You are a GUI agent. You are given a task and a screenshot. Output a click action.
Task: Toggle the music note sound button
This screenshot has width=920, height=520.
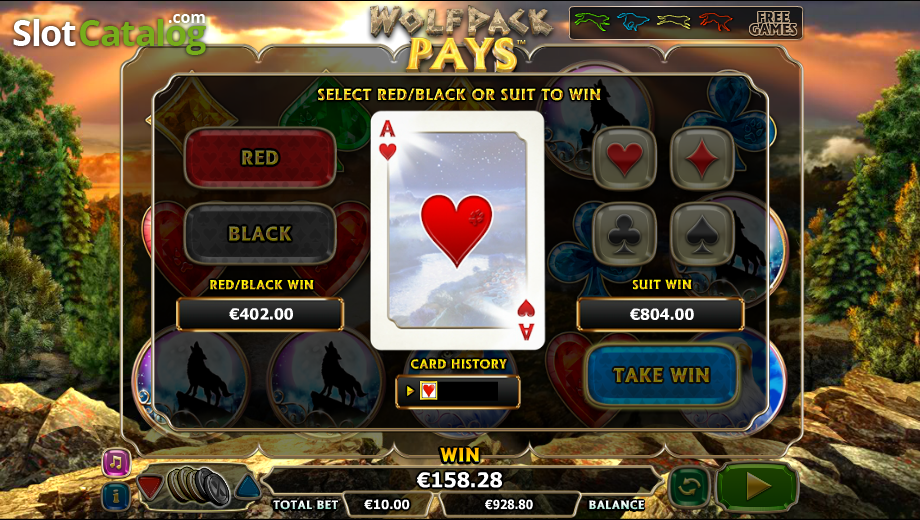click(116, 462)
